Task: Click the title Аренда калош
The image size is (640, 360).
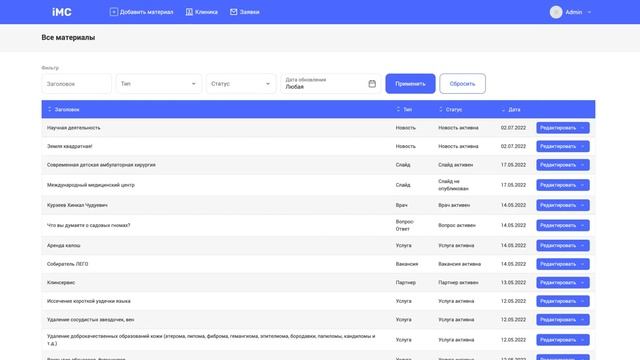Action: pyautogui.click(x=63, y=245)
